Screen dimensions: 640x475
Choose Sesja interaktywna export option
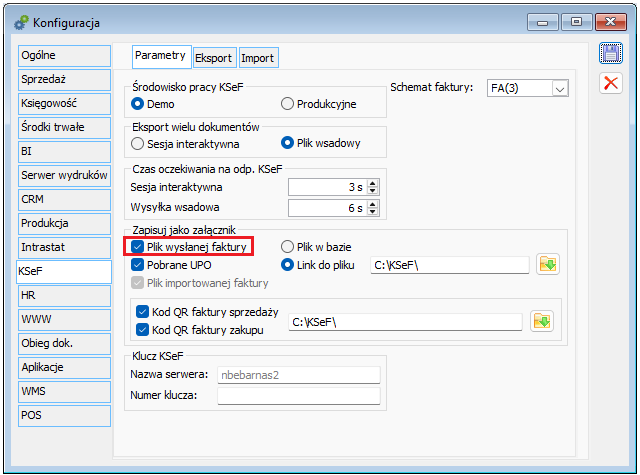tap(139, 143)
